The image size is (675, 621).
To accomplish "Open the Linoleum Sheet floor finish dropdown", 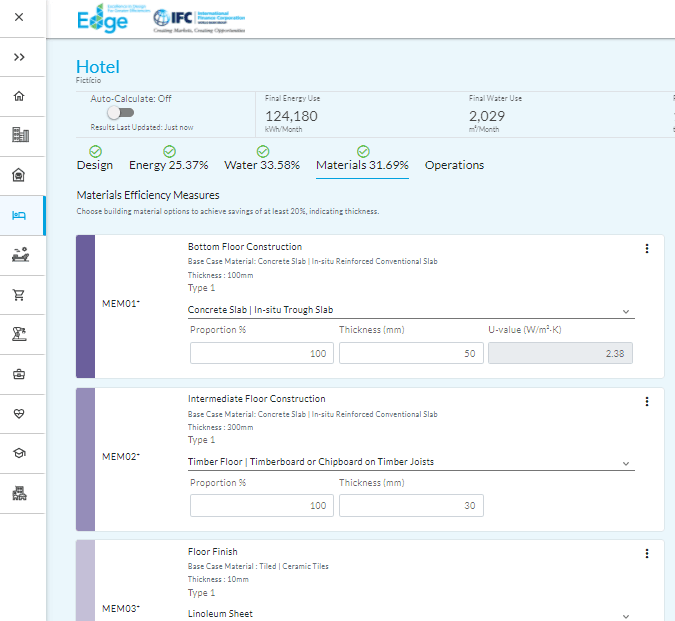I will [x=410, y=614].
